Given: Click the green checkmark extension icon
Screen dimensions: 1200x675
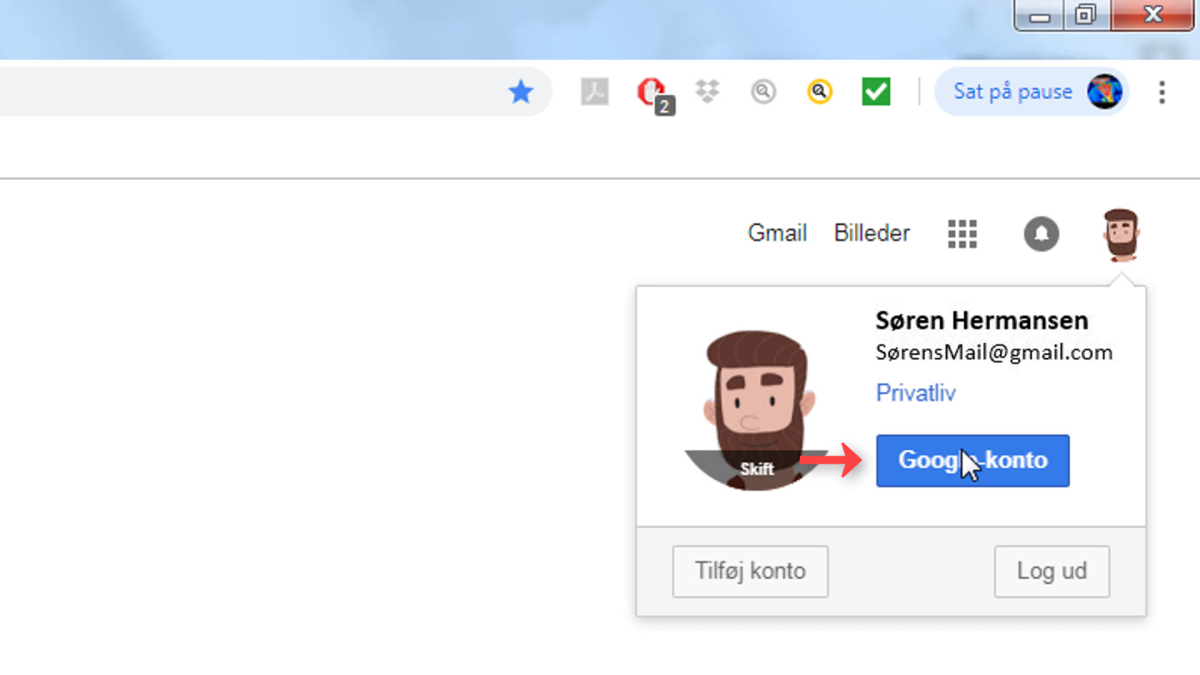Looking at the screenshot, I should 876,92.
